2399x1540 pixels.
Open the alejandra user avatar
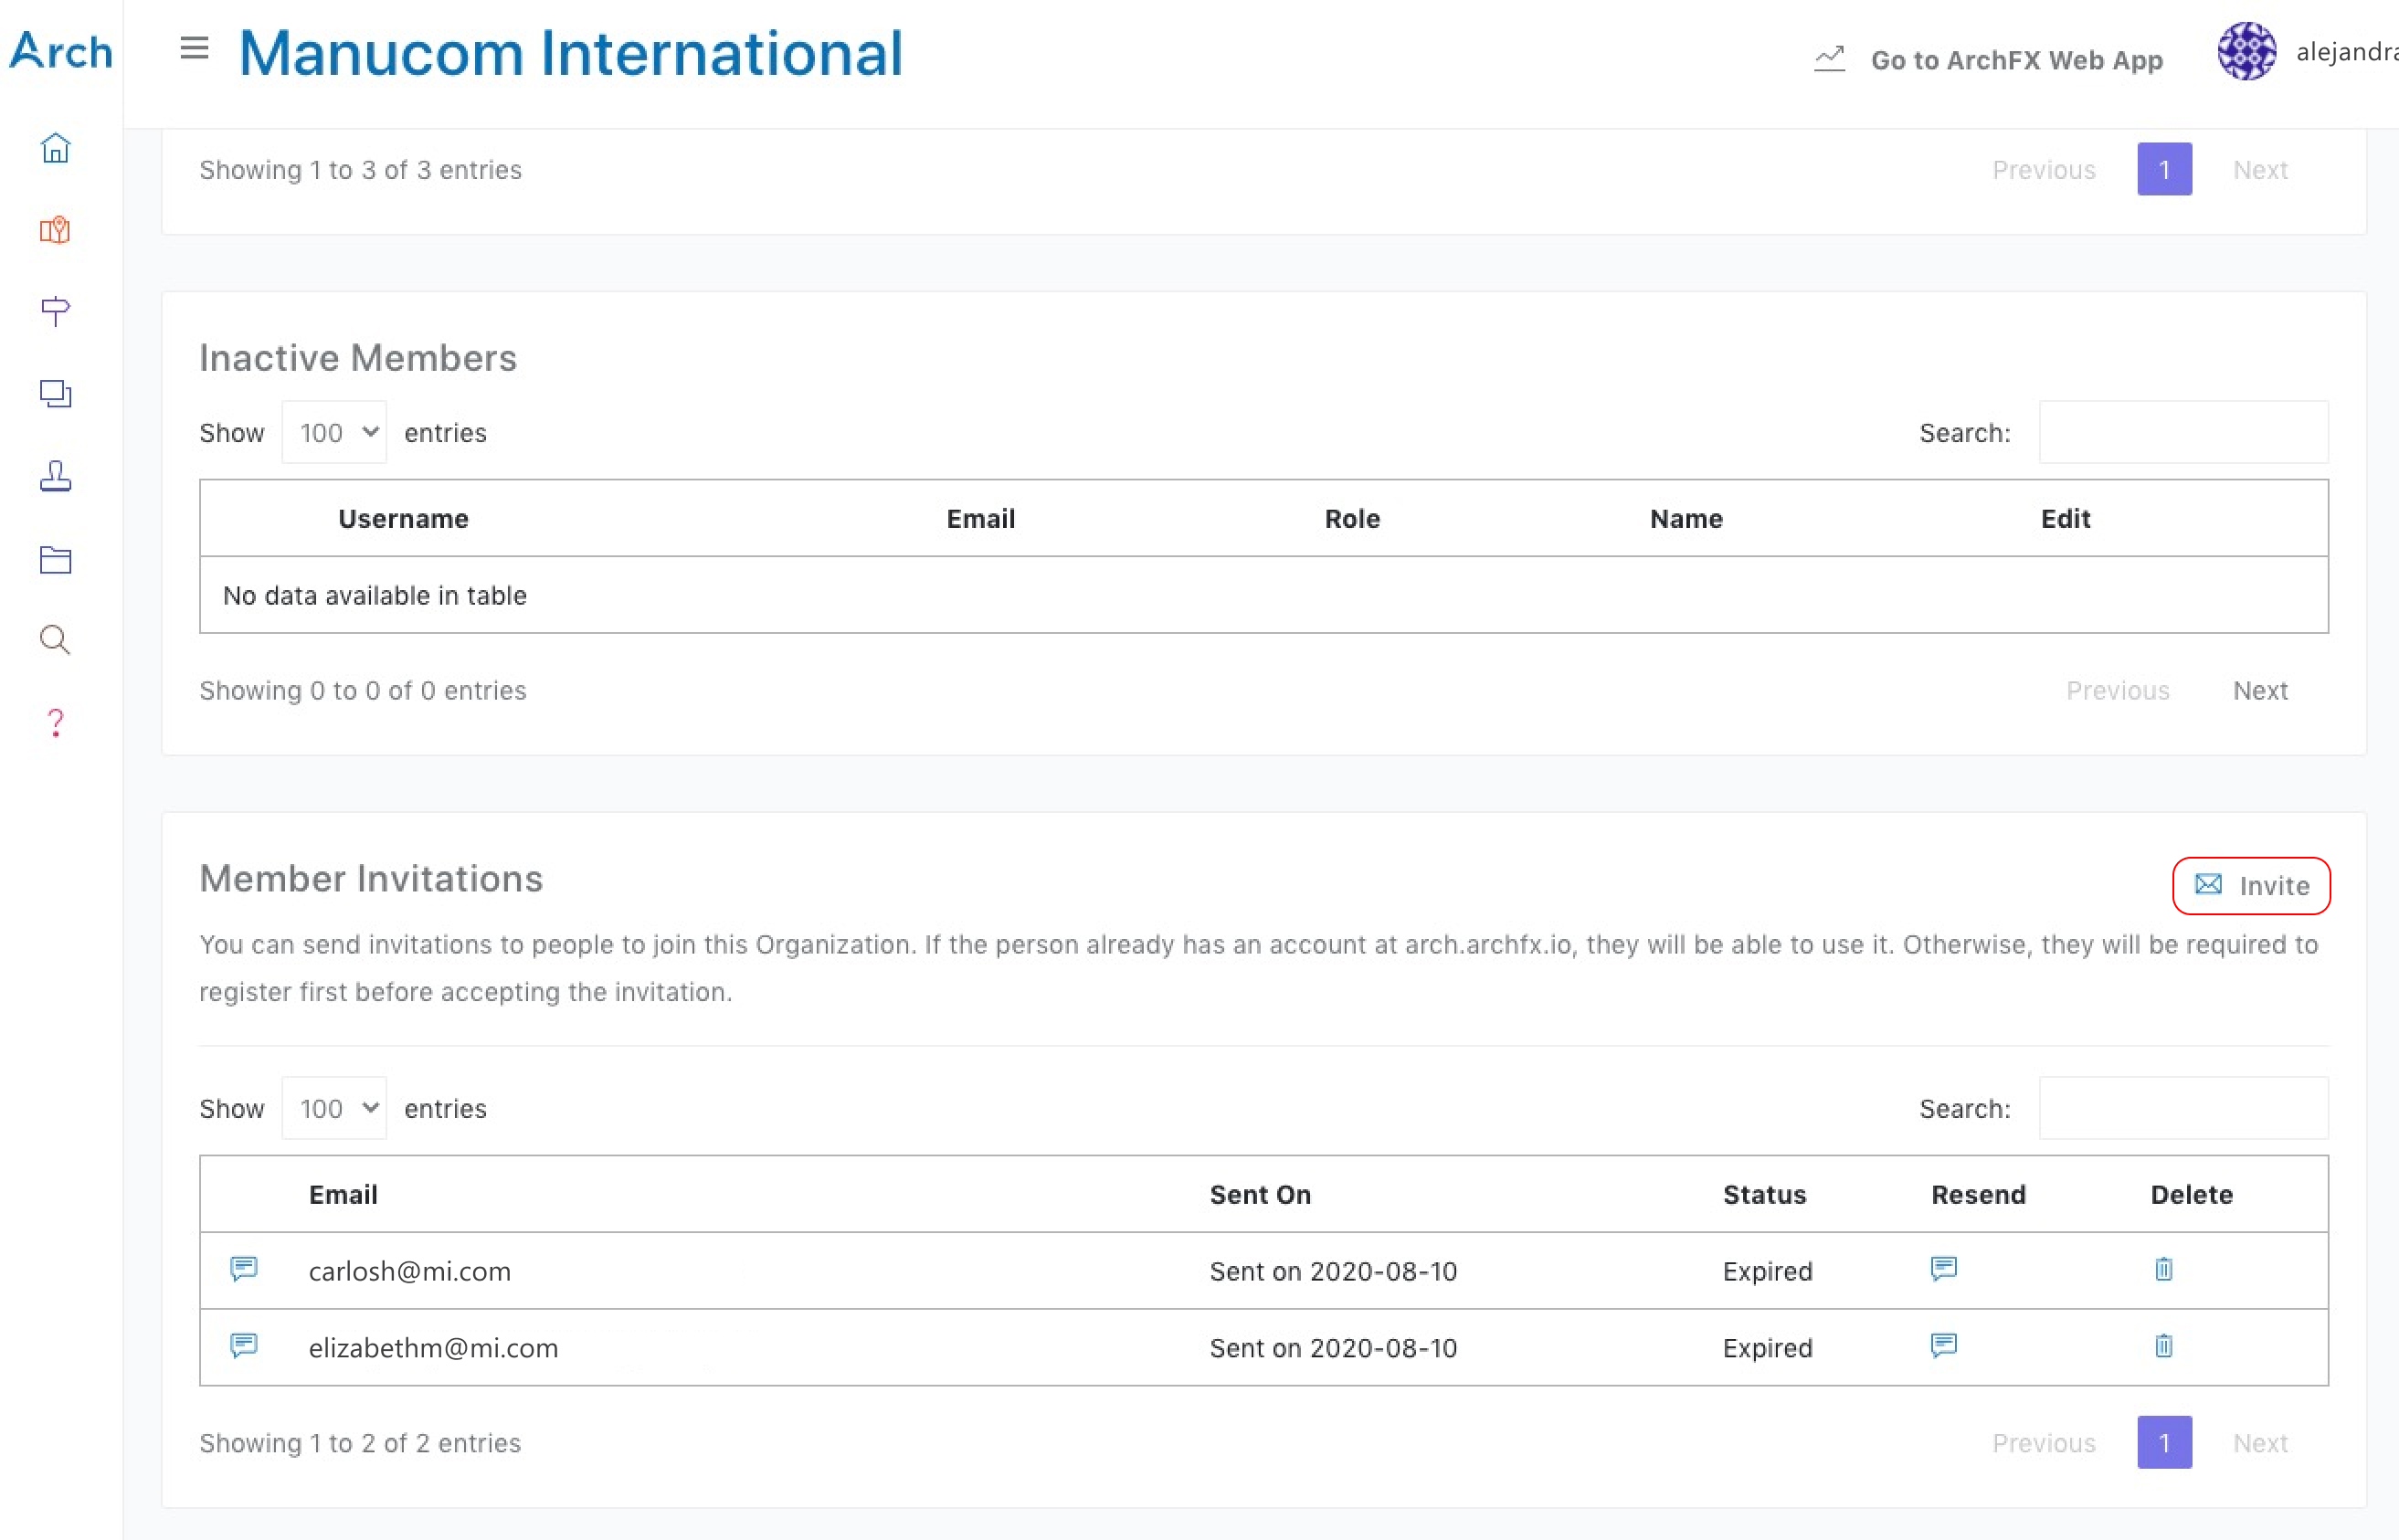[2246, 51]
